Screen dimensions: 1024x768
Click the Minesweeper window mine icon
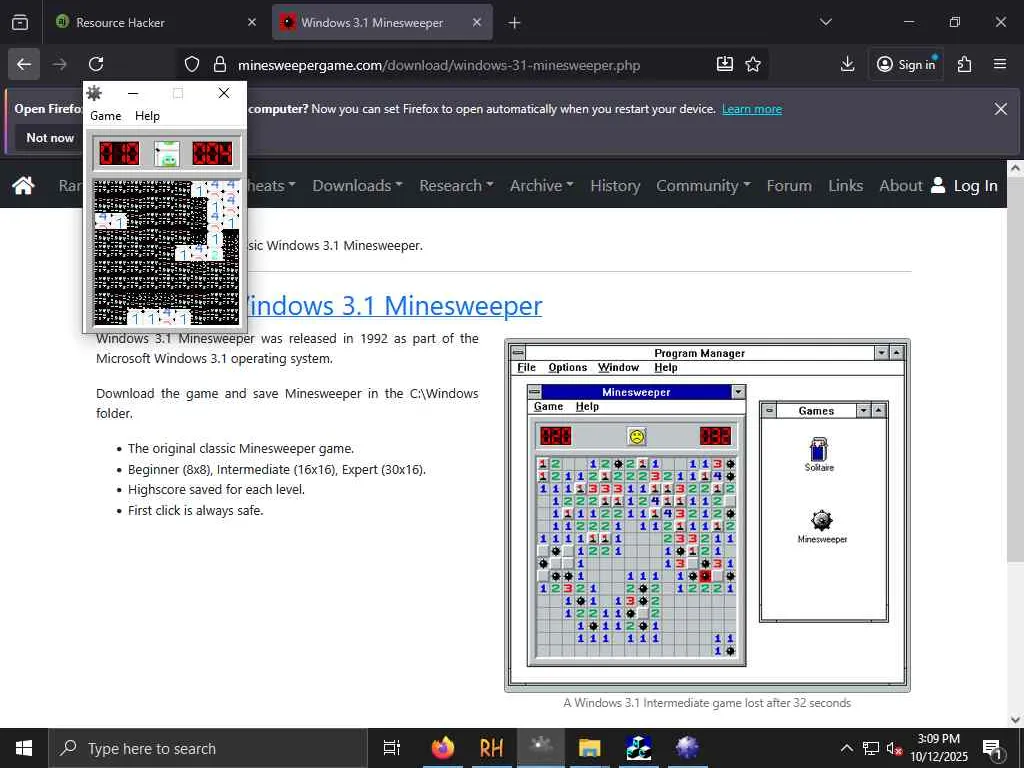pyautogui.click(x=95, y=93)
